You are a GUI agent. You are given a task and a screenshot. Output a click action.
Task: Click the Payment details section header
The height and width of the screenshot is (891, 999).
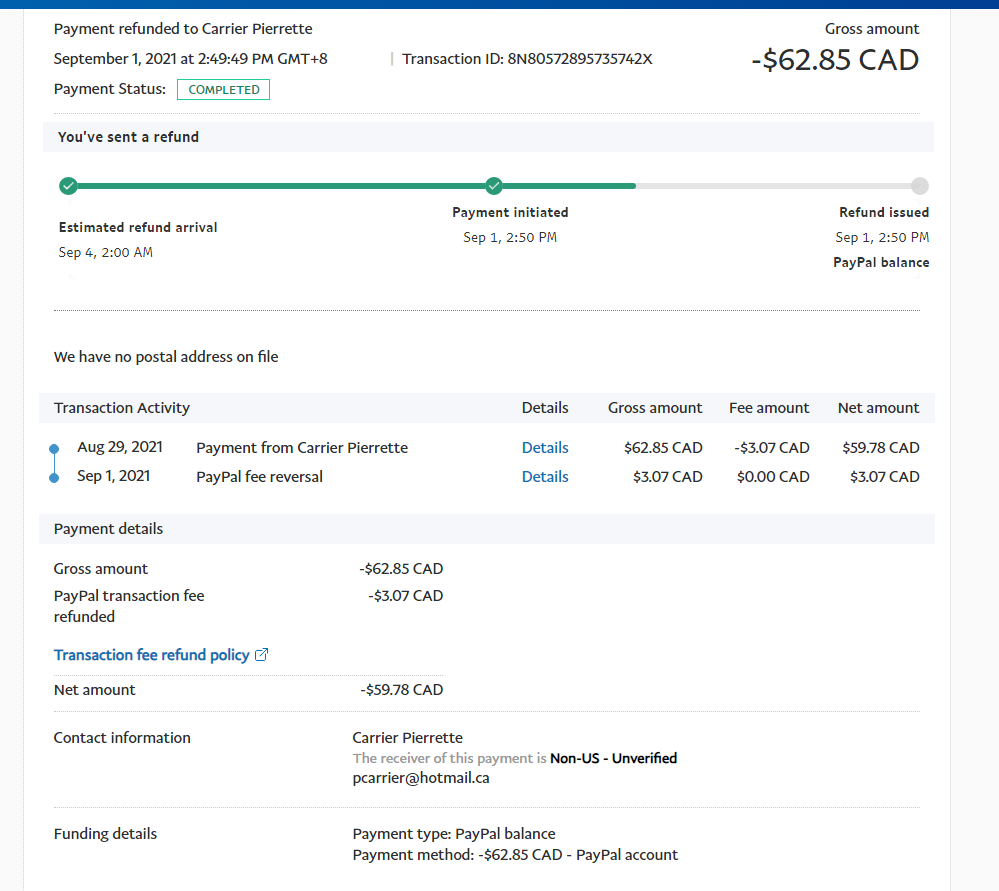pyautogui.click(x=108, y=529)
